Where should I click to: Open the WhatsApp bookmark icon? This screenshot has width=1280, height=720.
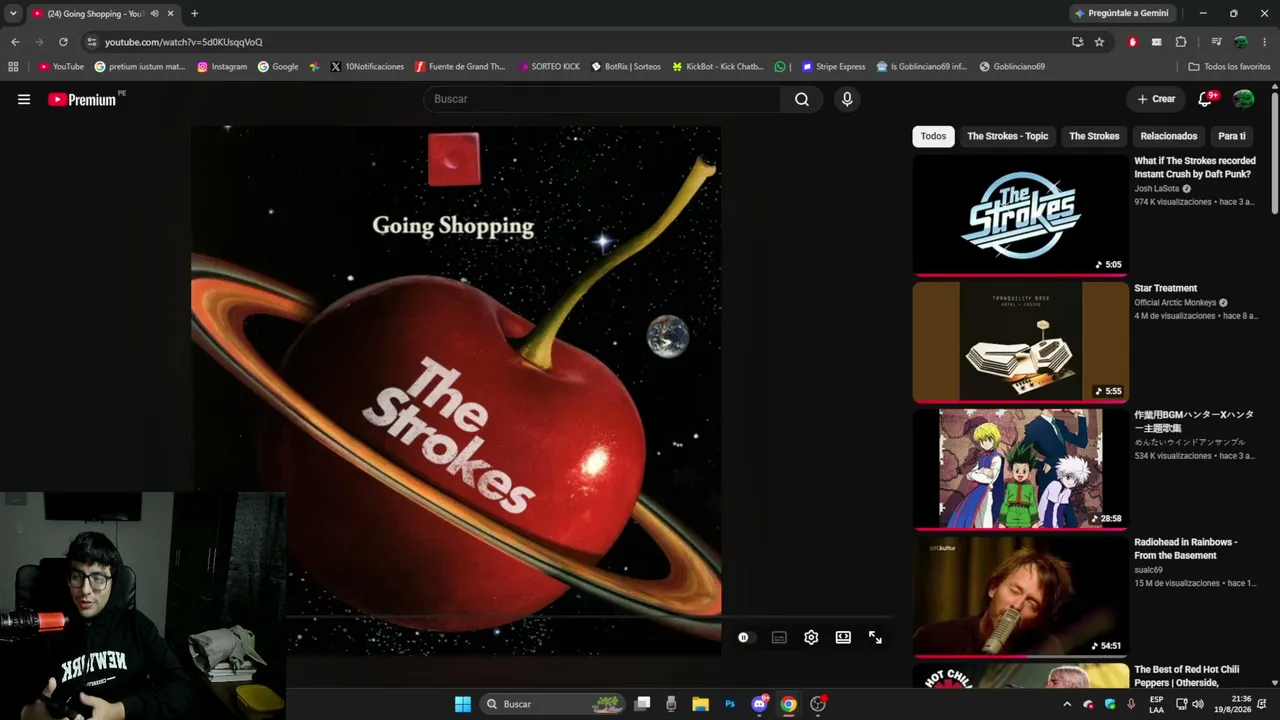point(780,67)
